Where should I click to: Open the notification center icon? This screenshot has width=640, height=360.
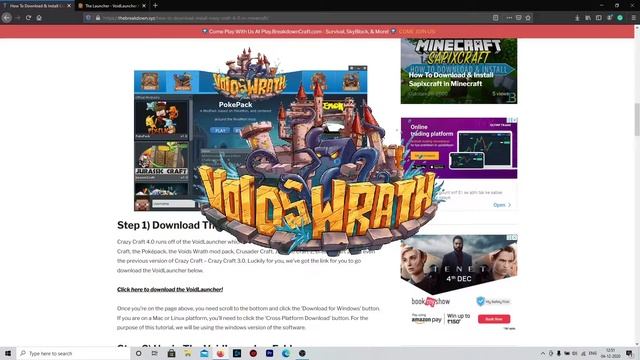[x=629, y=353]
